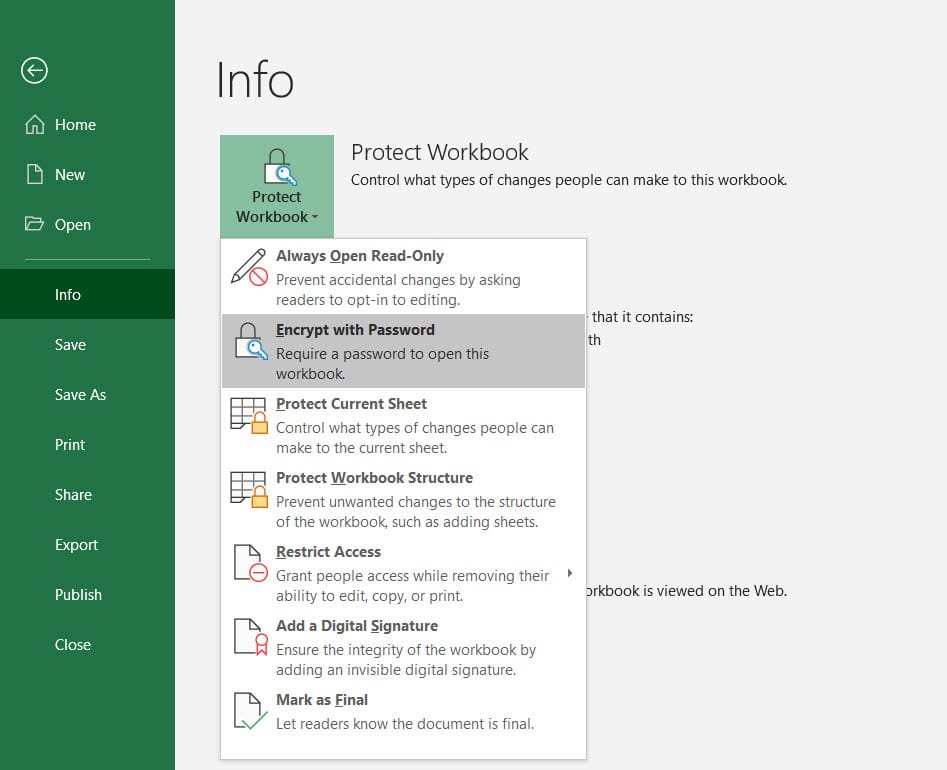The width and height of the screenshot is (947, 770).
Task: Click the back arrow to exit Info view
Action: point(33,70)
